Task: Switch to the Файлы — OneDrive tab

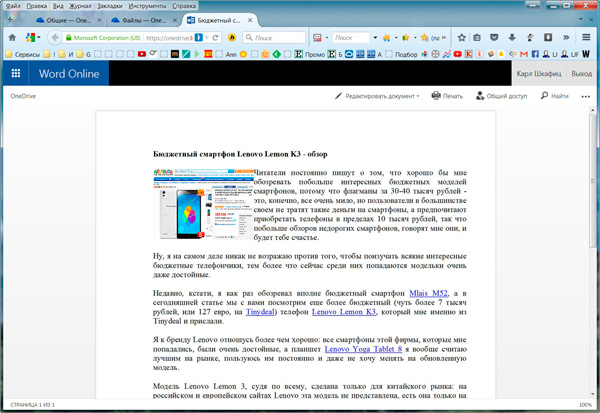Action: [x=138, y=20]
